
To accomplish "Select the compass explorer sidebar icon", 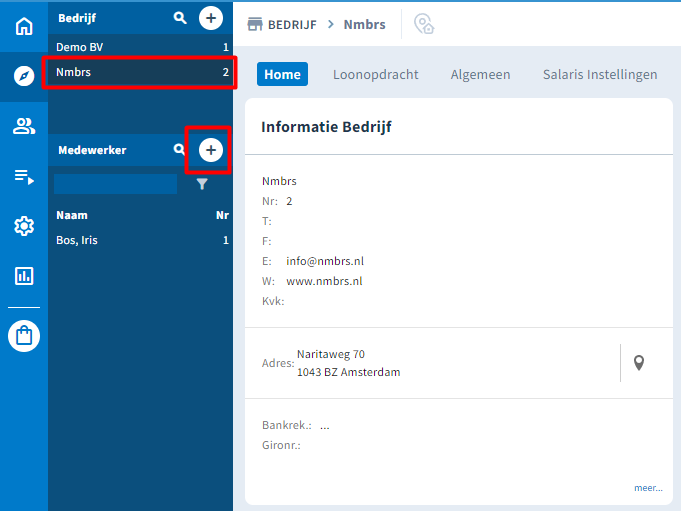I will click(24, 76).
